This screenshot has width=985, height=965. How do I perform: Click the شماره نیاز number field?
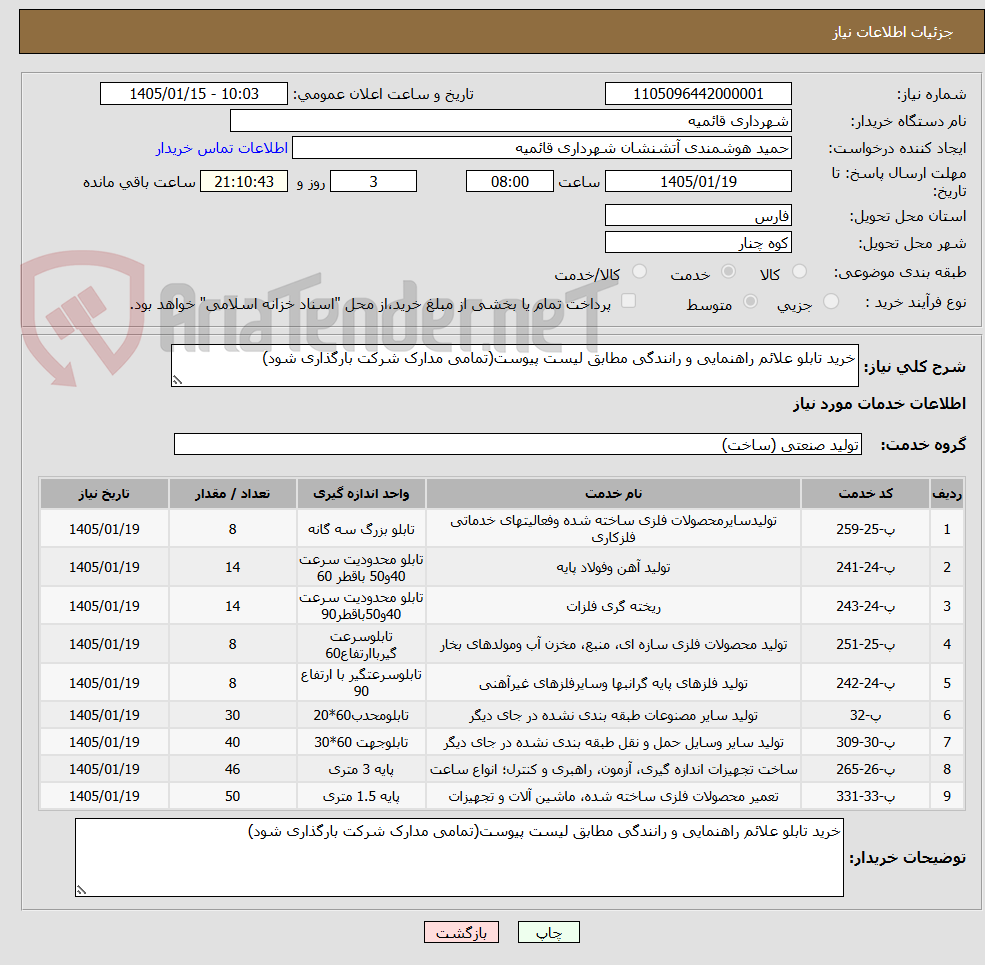click(x=698, y=94)
